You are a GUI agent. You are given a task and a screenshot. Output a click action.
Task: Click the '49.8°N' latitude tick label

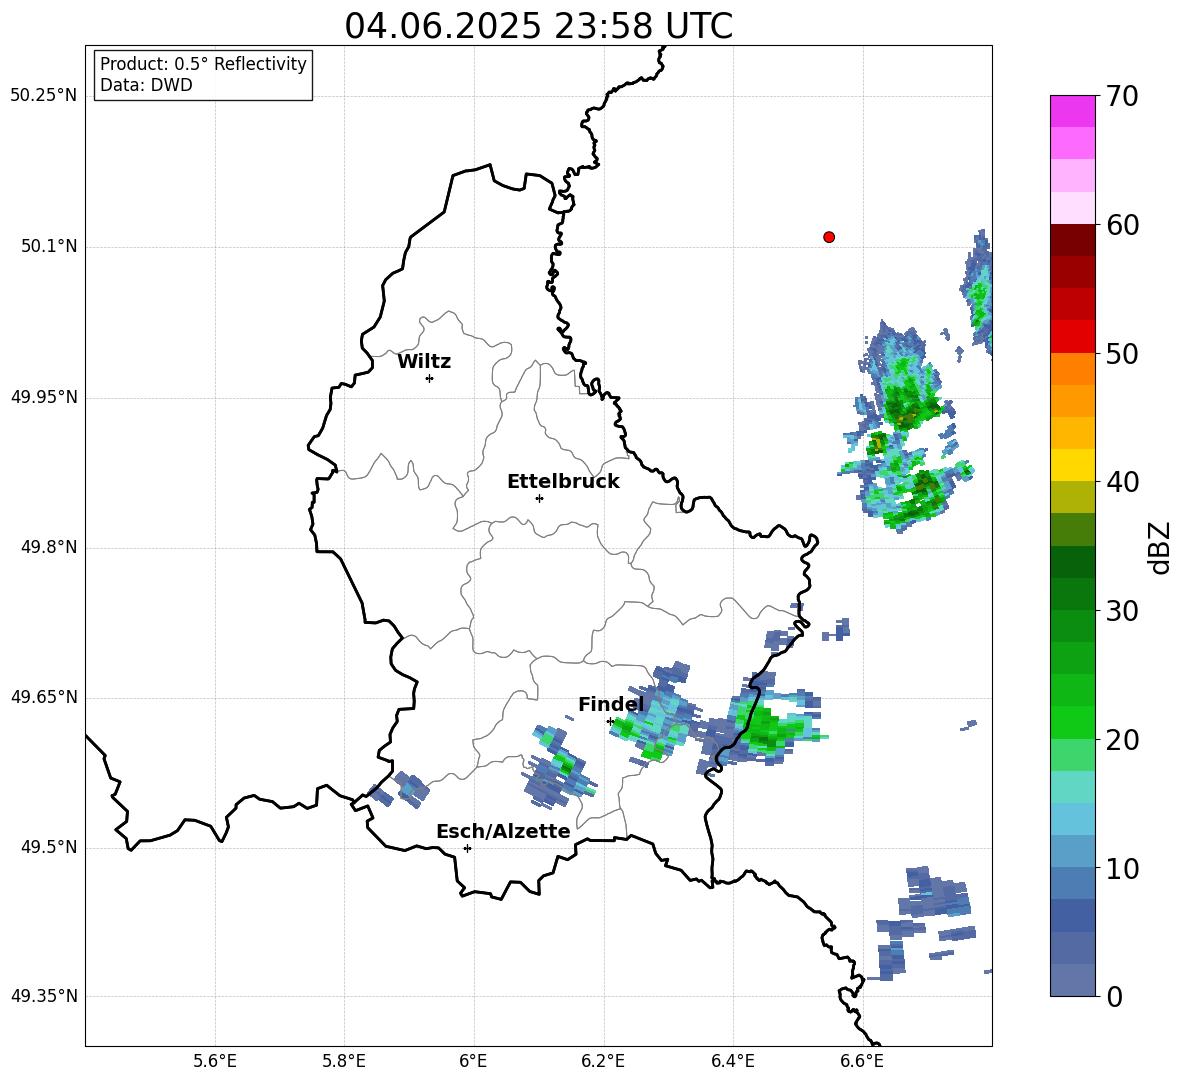pyautogui.click(x=49, y=547)
